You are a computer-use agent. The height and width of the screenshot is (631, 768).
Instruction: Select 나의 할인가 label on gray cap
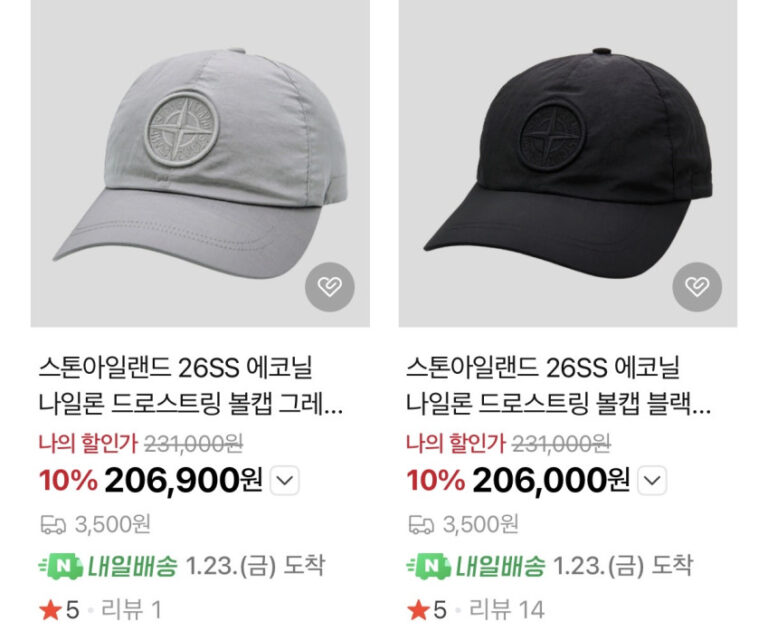(89, 444)
